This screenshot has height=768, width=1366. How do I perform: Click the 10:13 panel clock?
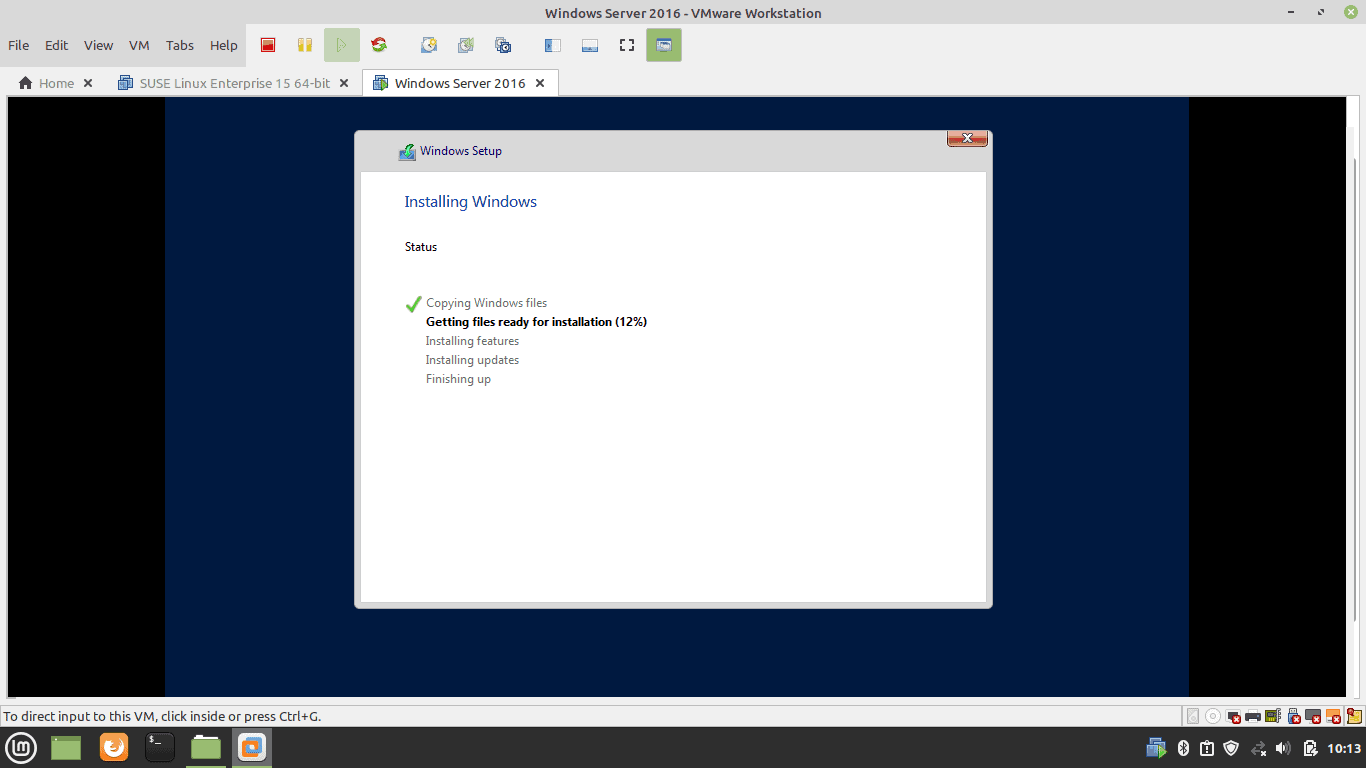(1344, 748)
